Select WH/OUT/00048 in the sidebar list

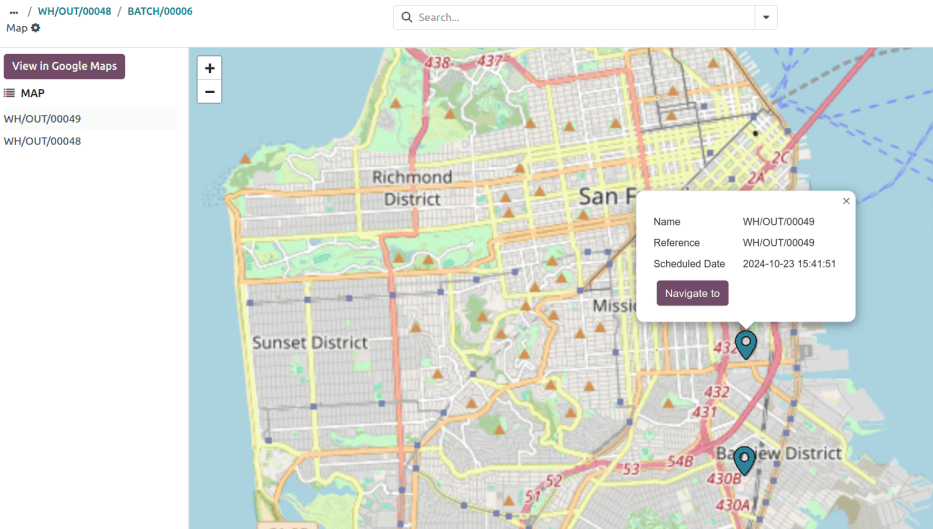[42, 141]
